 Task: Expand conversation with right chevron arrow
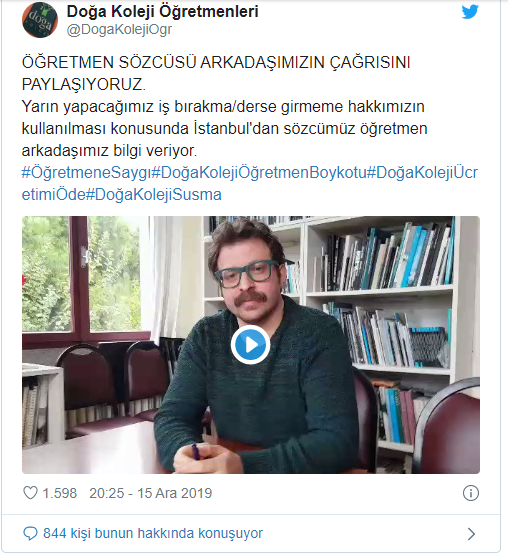point(471,534)
